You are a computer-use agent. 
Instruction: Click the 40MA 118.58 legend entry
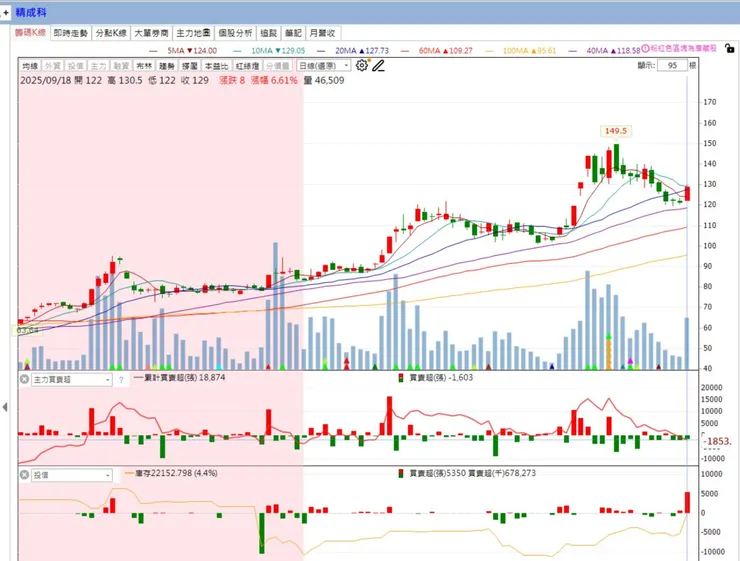pyautogui.click(x=605, y=50)
